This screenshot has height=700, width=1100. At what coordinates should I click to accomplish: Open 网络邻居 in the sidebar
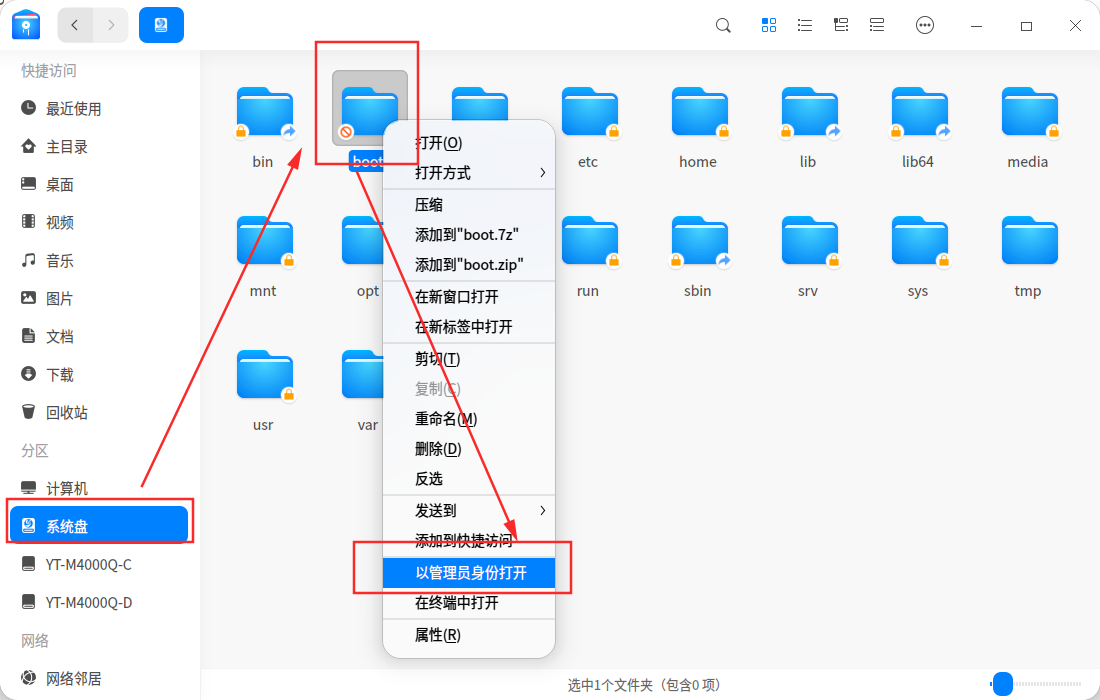(x=99, y=678)
